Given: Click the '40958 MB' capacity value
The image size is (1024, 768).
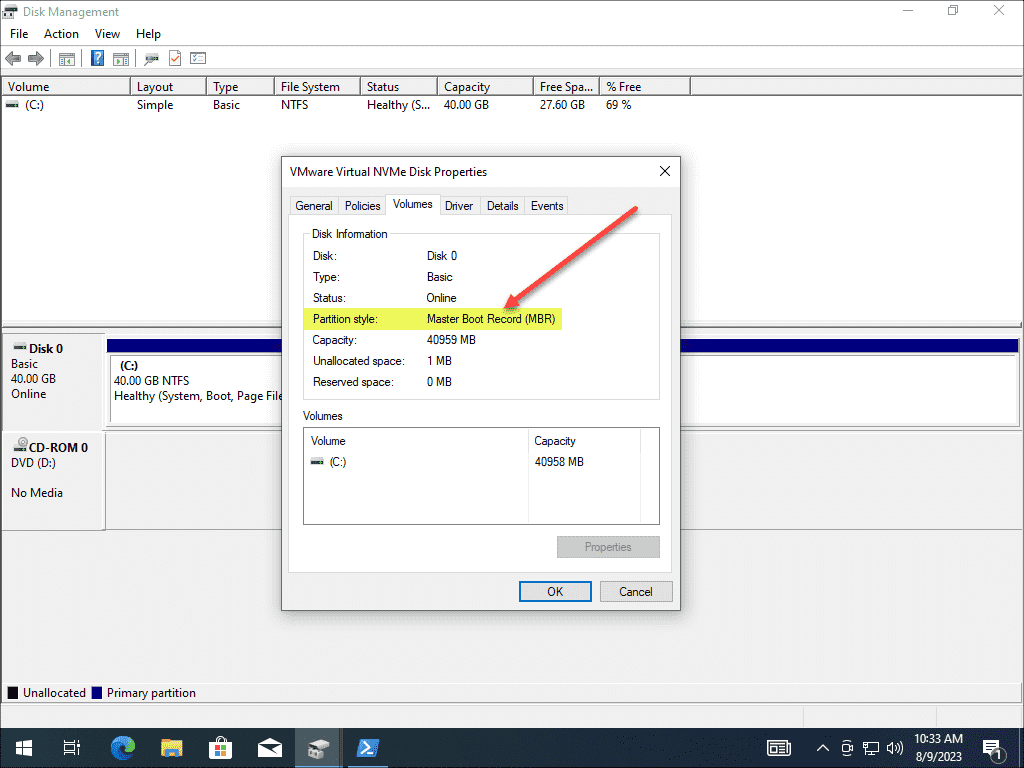Looking at the screenshot, I should pyautogui.click(x=559, y=462).
